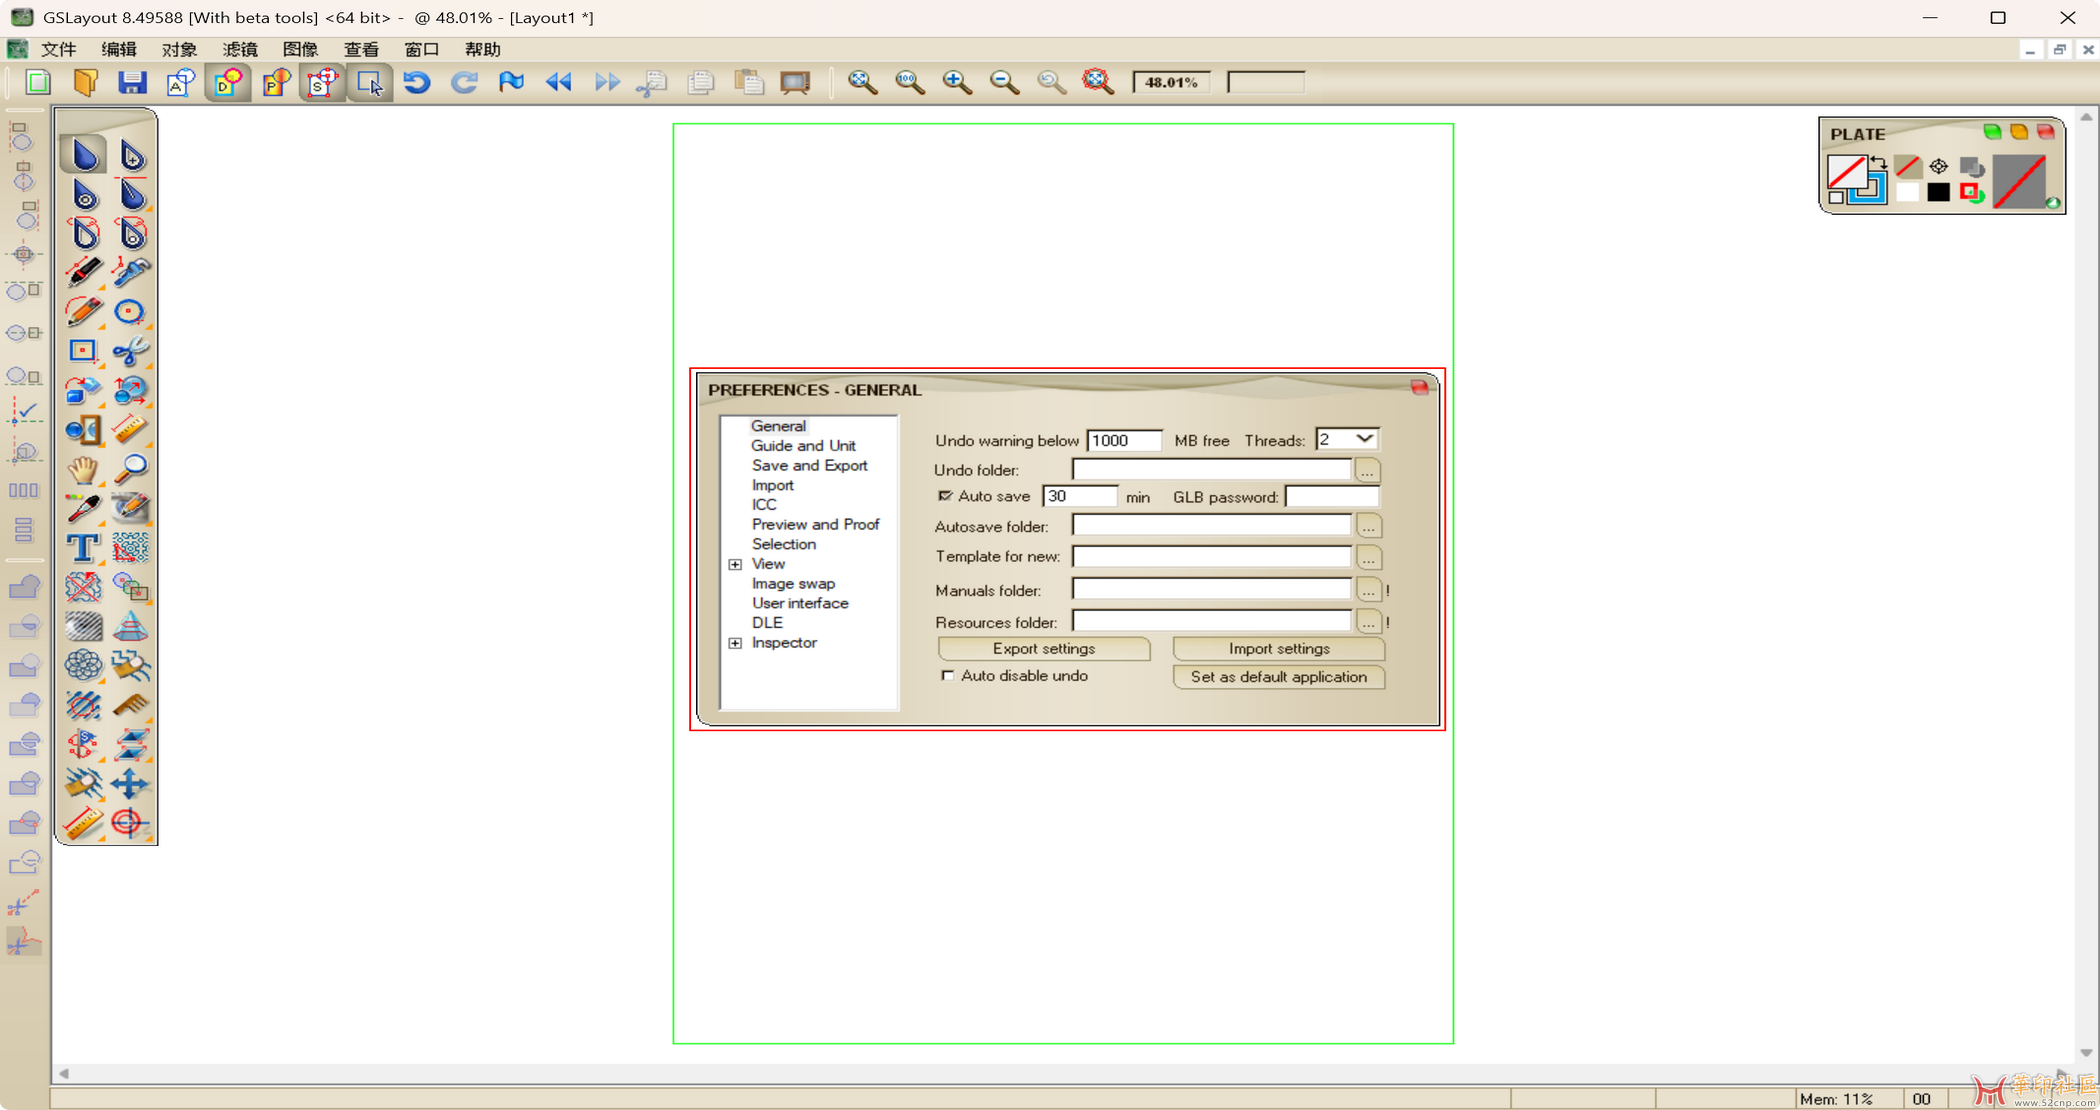2100x1110 pixels.
Task: Click the Save disk icon in toolbar
Action: (x=132, y=83)
